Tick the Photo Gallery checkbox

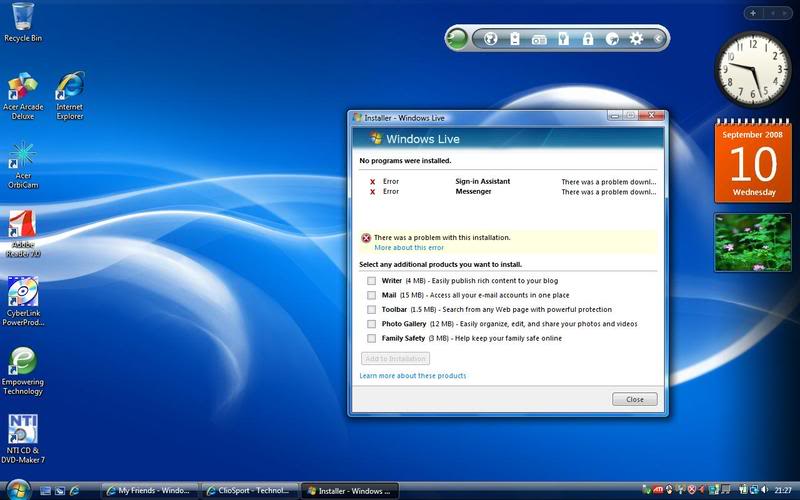coord(372,324)
